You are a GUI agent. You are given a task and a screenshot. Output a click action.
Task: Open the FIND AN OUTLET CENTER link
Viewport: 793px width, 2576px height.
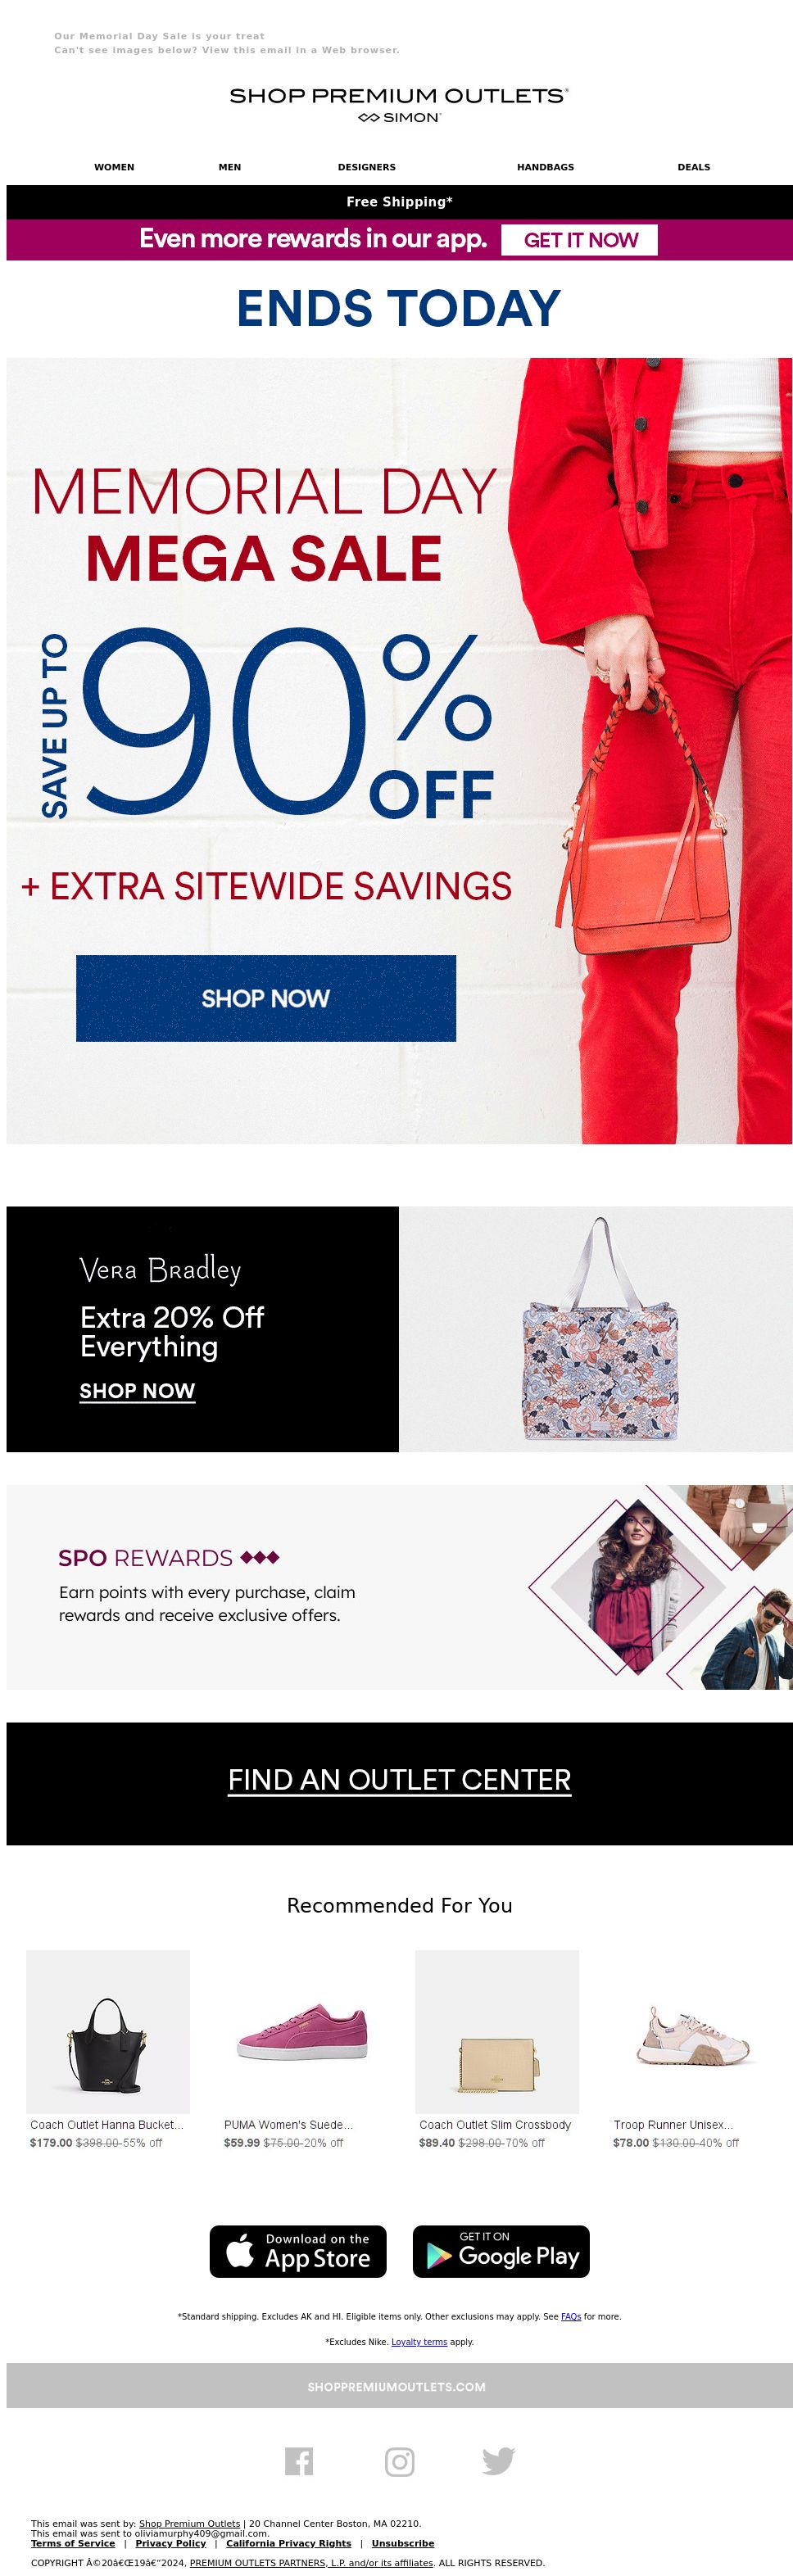(x=399, y=1780)
